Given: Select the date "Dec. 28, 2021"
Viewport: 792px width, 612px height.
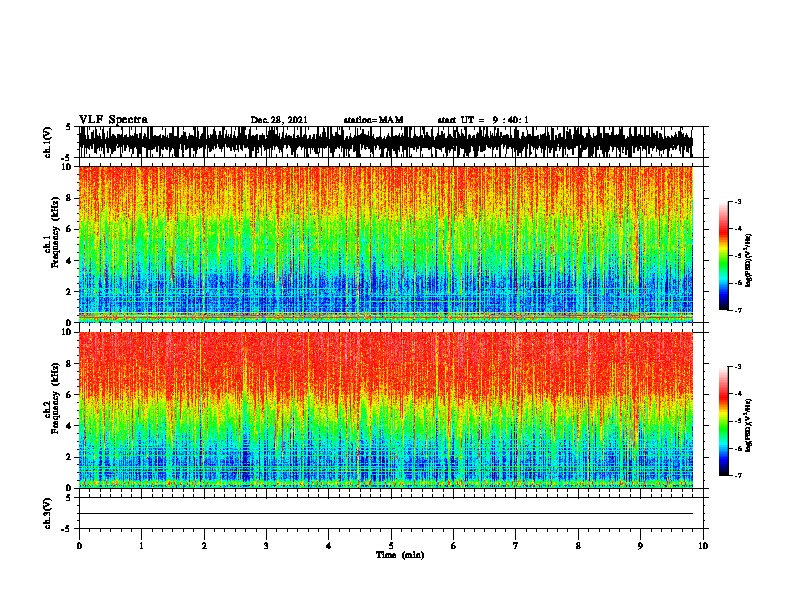Looking at the screenshot, I should pyautogui.click(x=279, y=120).
